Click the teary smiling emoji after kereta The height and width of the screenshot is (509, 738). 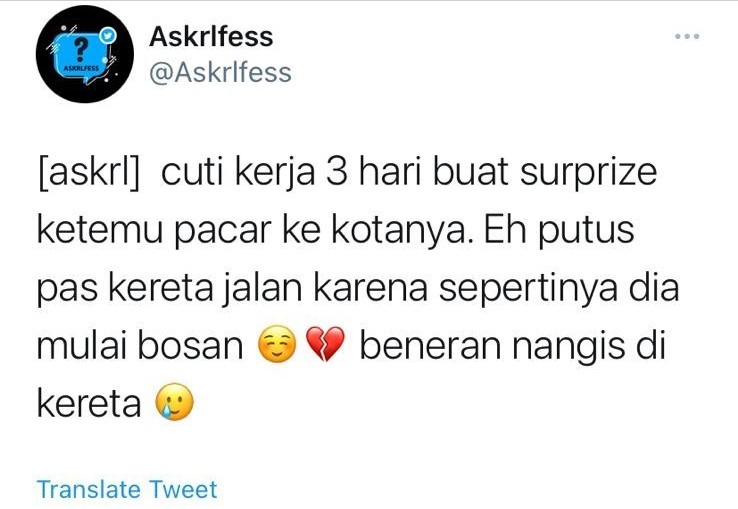(175, 402)
